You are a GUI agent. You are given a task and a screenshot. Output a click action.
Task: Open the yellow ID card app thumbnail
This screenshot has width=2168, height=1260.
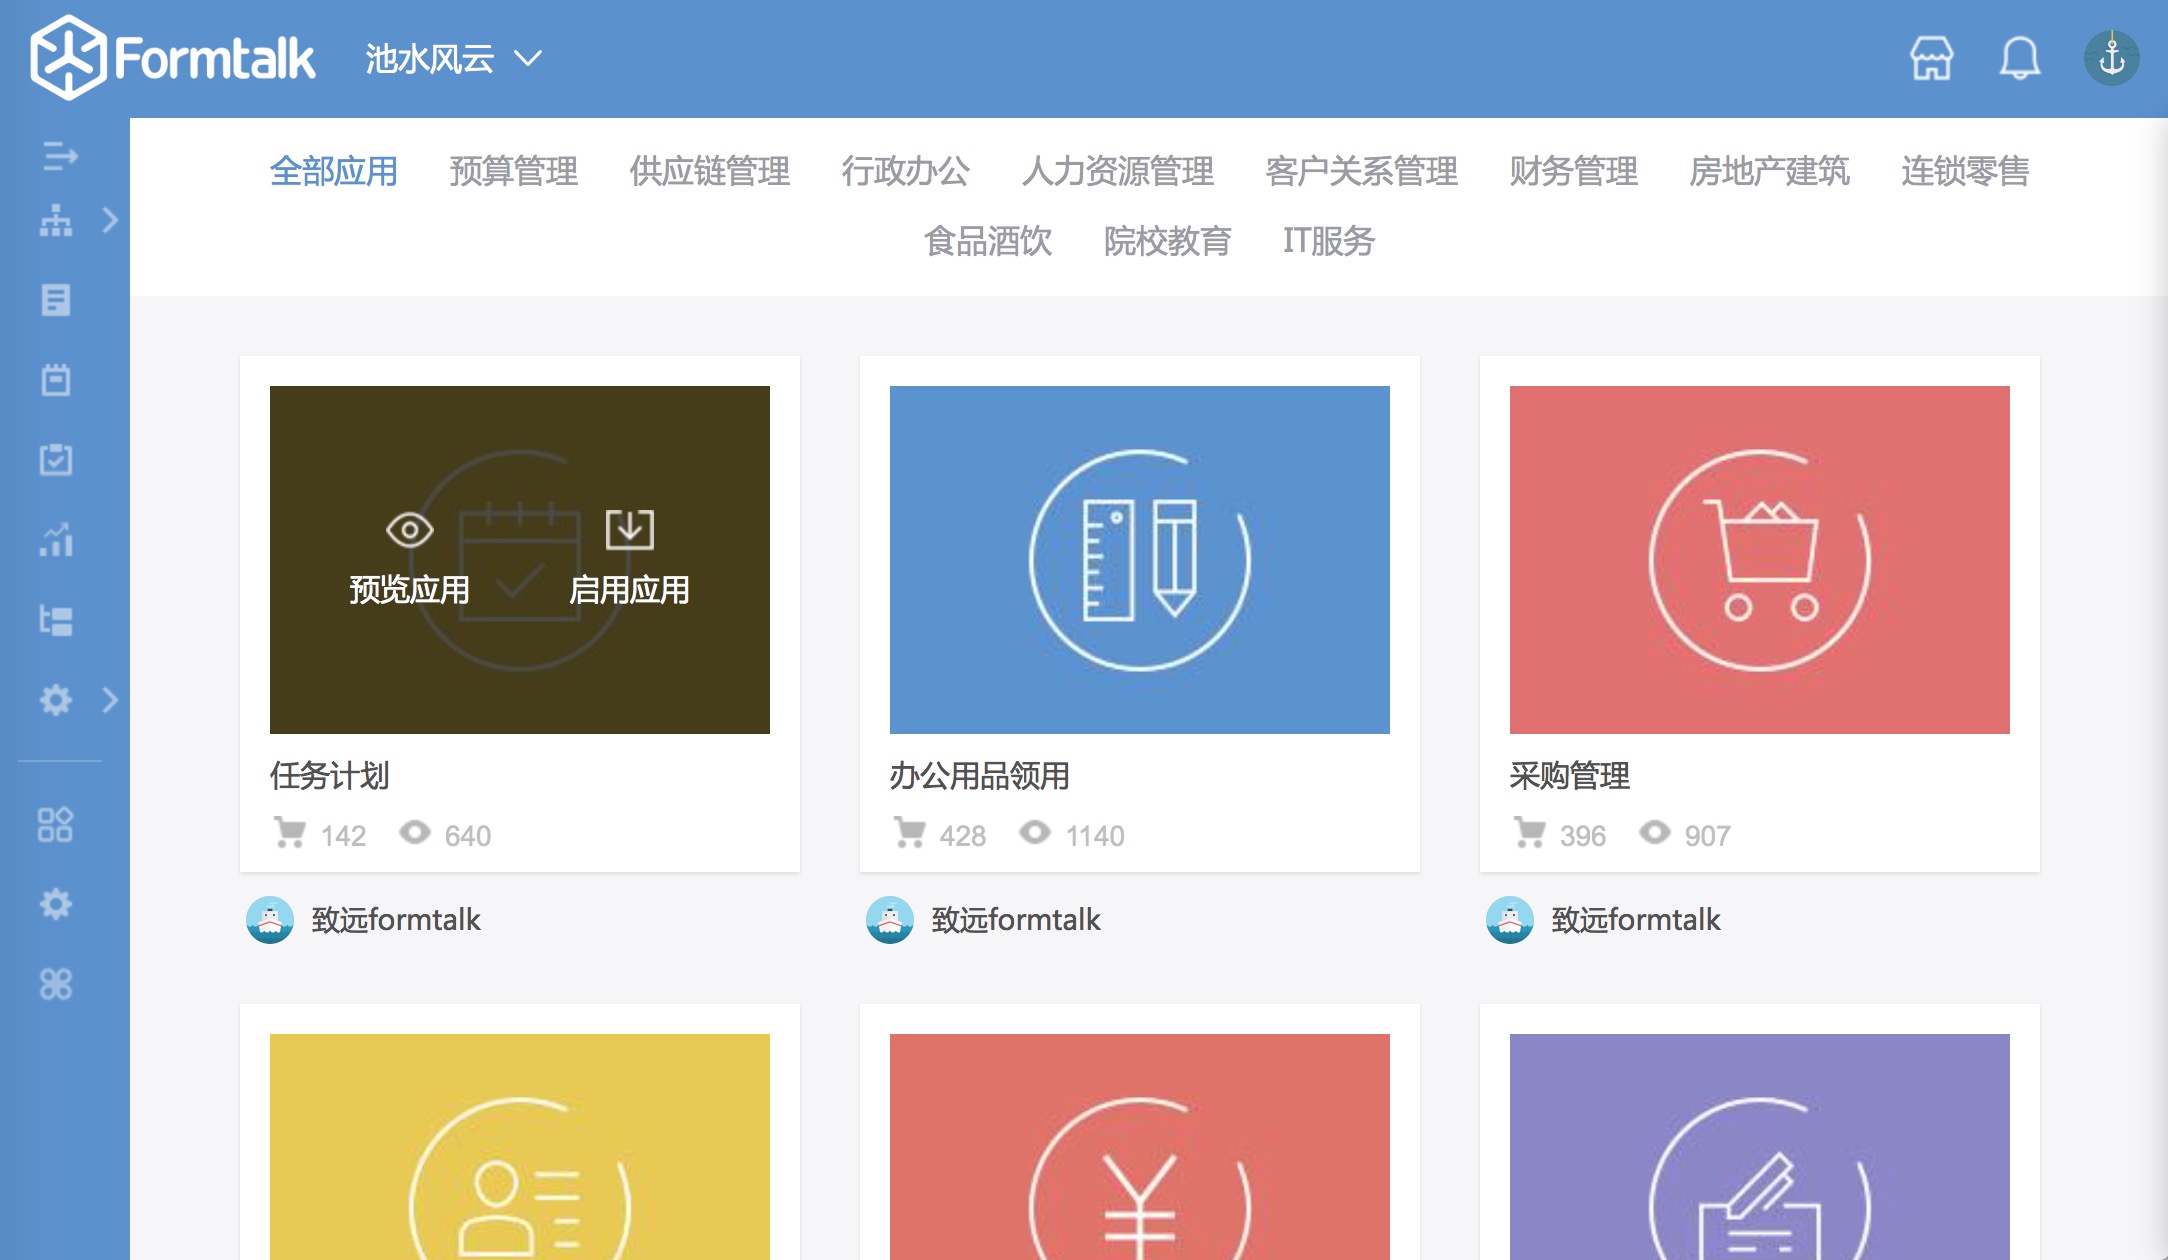520,1147
